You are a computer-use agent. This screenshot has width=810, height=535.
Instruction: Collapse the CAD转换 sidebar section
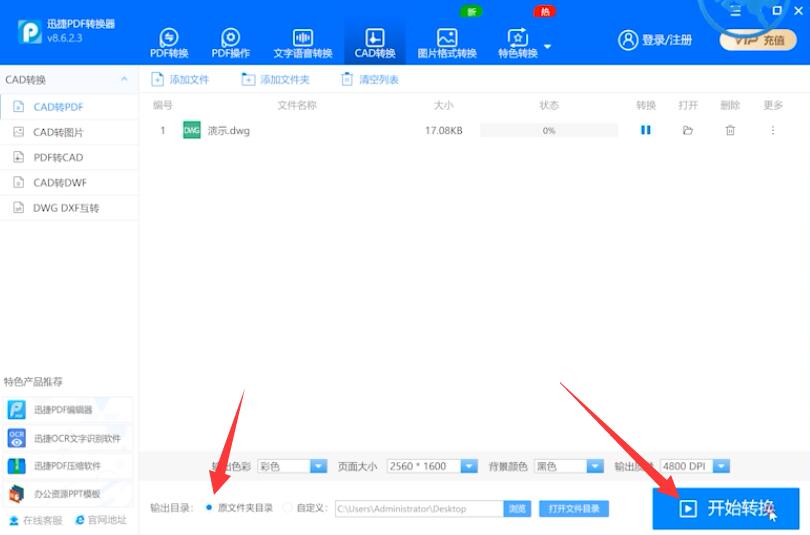124,79
